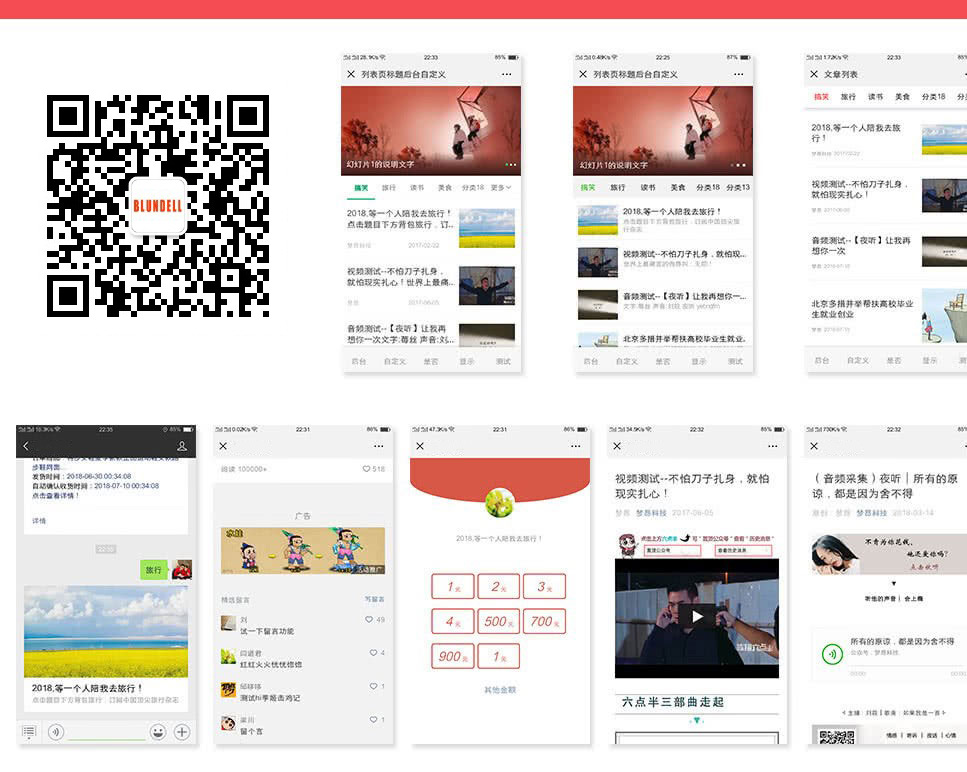Open three-dot menu on red envelope page

coord(575,446)
